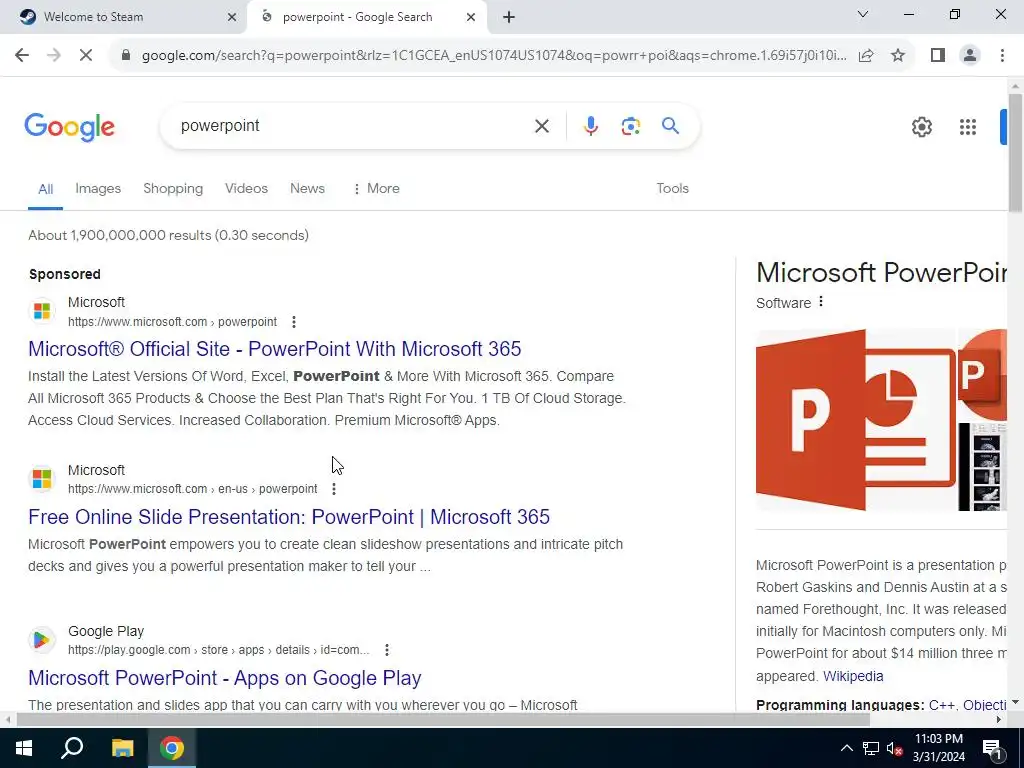1024x768 pixels.
Task: Open options for Google Play result
Action: pyautogui.click(x=387, y=650)
